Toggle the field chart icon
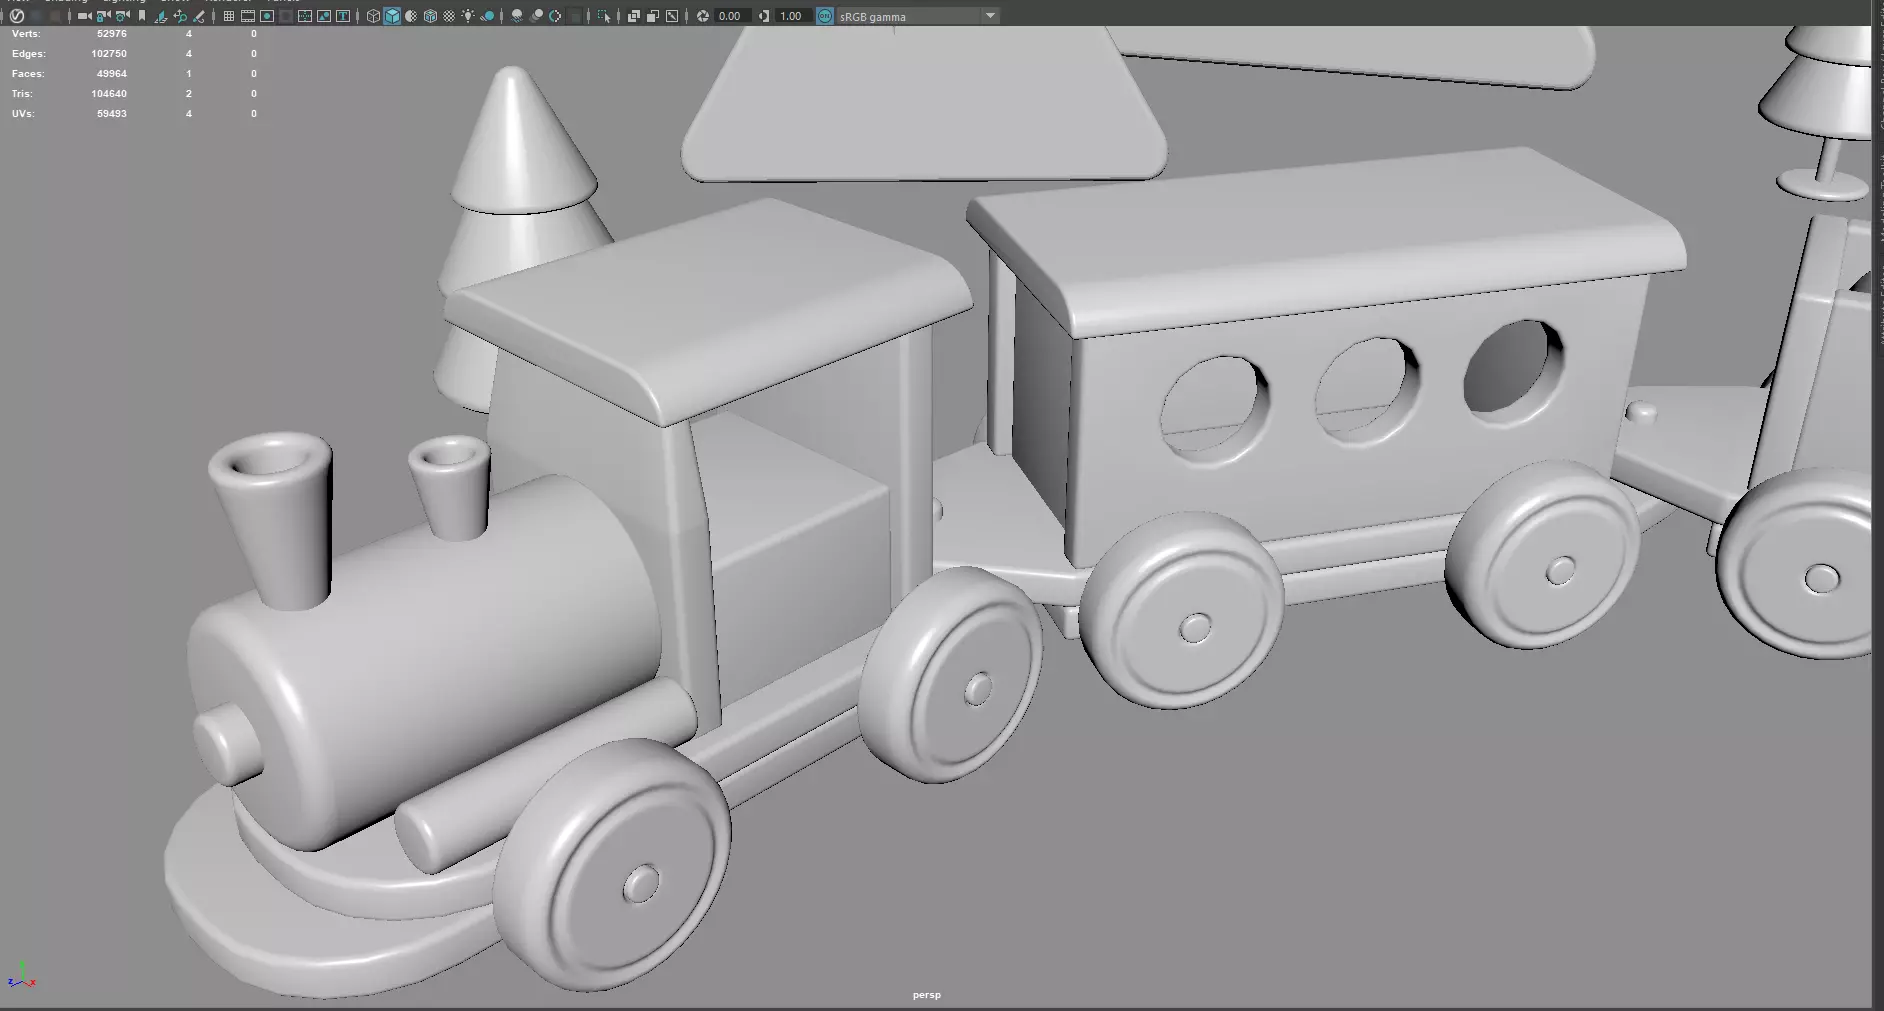Image resolution: width=1884 pixels, height=1011 pixels. click(305, 16)
